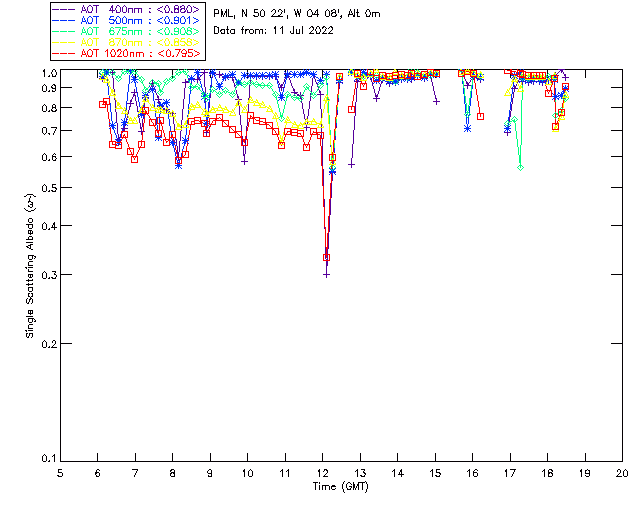Click the station text "PML, N 50 22', W 04 08', Alt 0m"
The image size is (640, 512).
(297, 13)
